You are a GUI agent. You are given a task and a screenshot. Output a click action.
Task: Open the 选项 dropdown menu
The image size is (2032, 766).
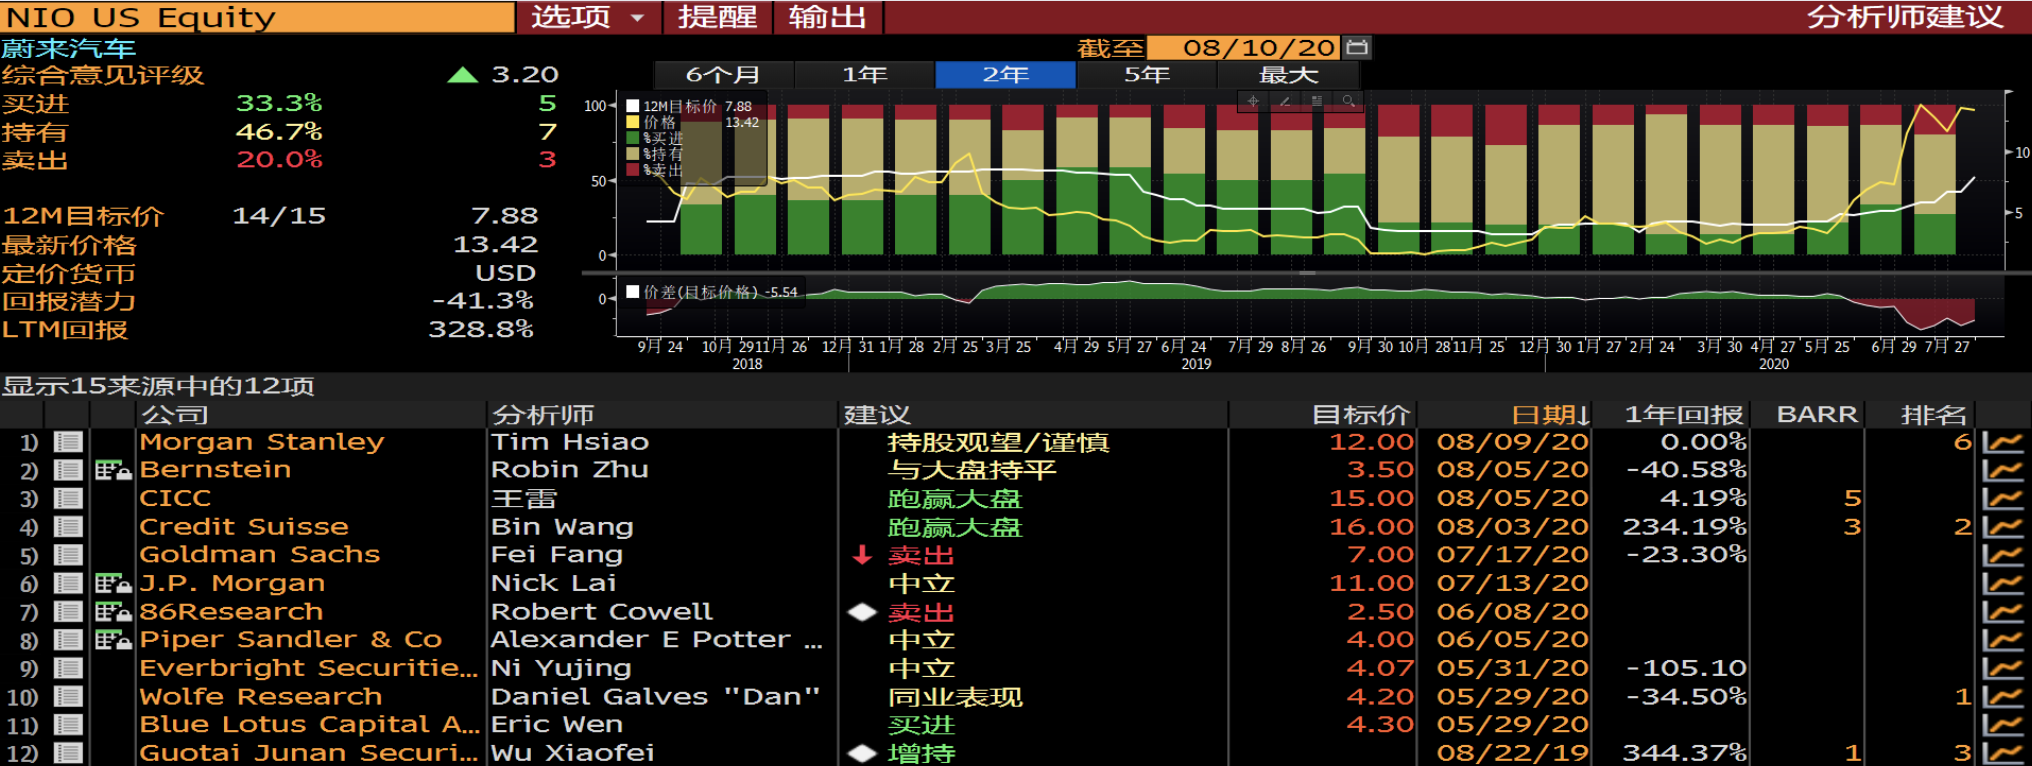pos(588,17)
